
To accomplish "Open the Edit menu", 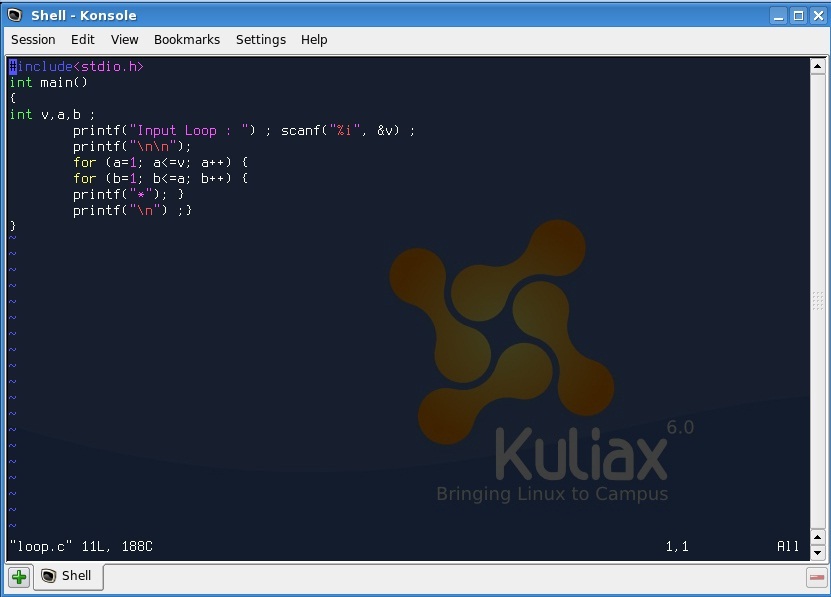I will point(83,40).
